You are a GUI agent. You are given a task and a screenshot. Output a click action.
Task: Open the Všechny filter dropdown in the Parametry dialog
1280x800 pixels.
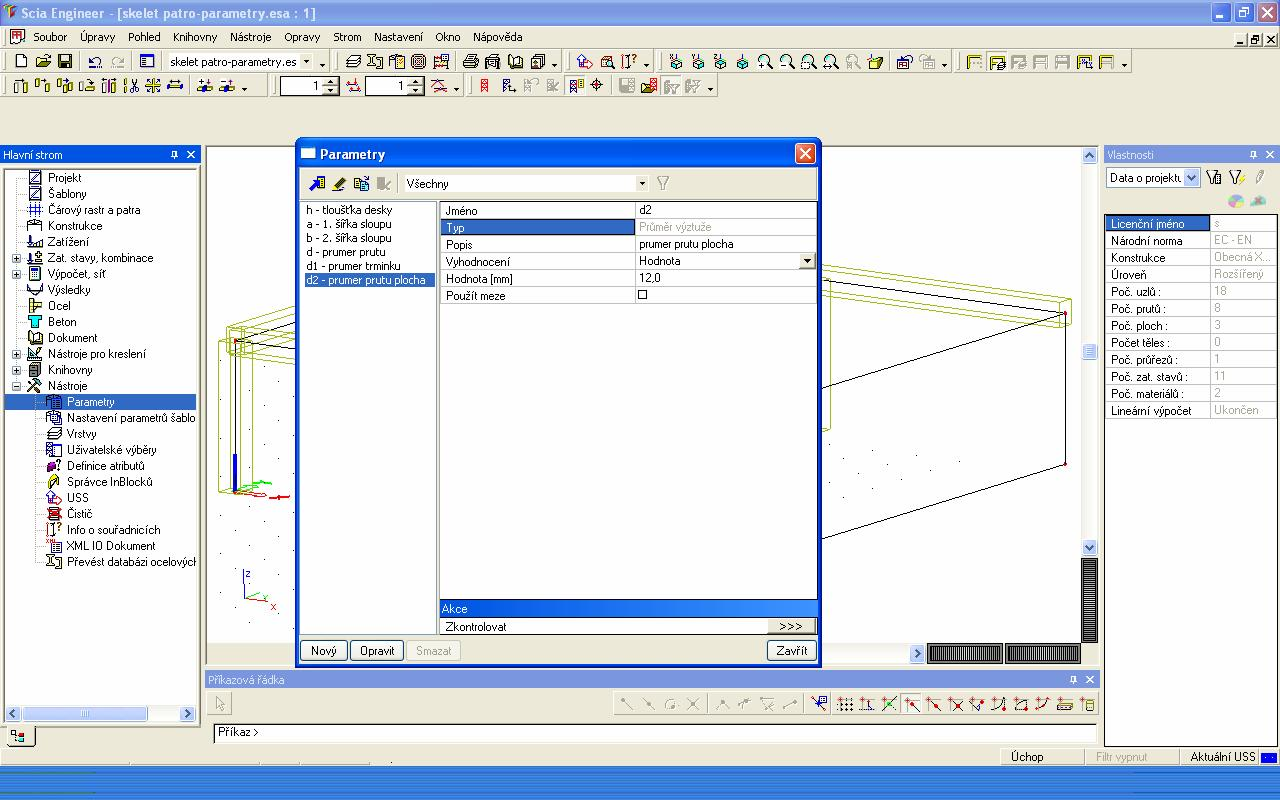pyautogui.click(x=642, y=184)
